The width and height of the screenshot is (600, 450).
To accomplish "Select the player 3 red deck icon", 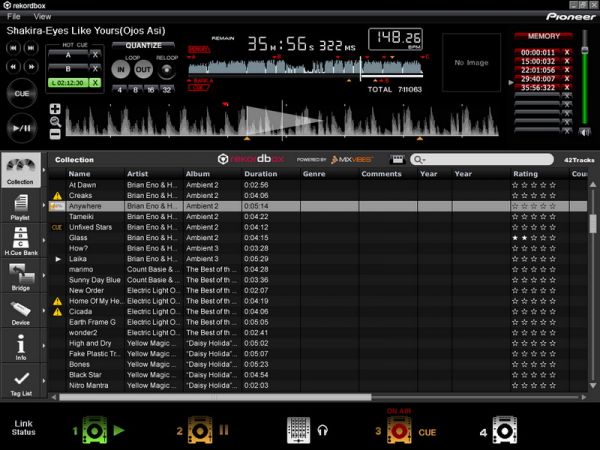I will pyautogui.click(x=399, y=430).
